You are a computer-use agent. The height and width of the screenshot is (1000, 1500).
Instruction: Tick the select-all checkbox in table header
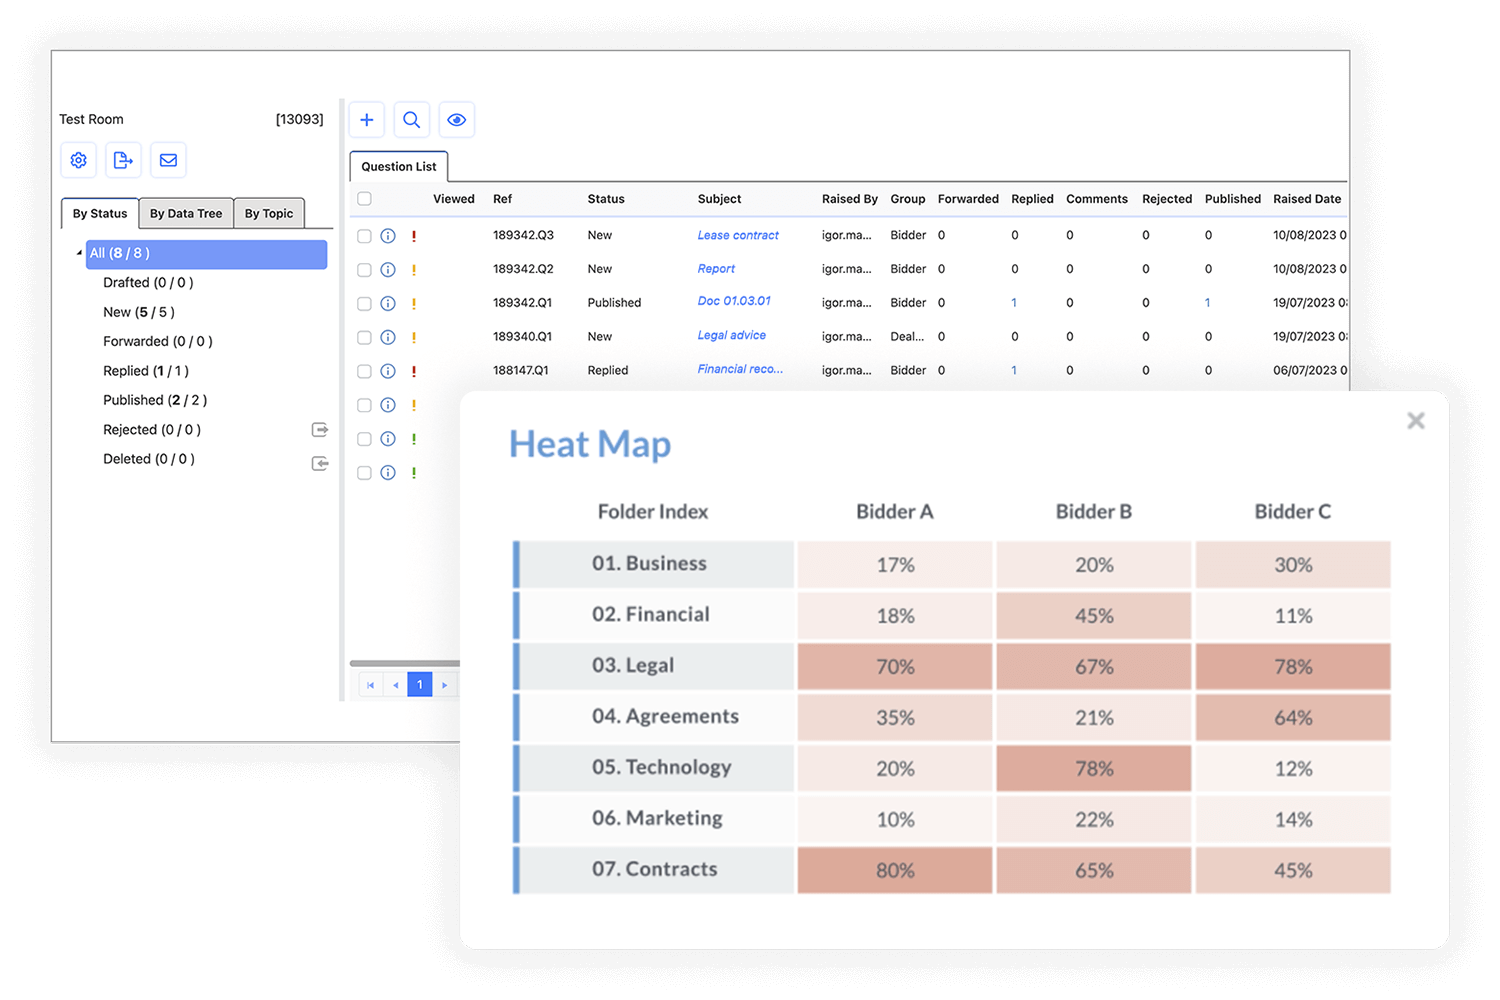(x=365, y=199)
